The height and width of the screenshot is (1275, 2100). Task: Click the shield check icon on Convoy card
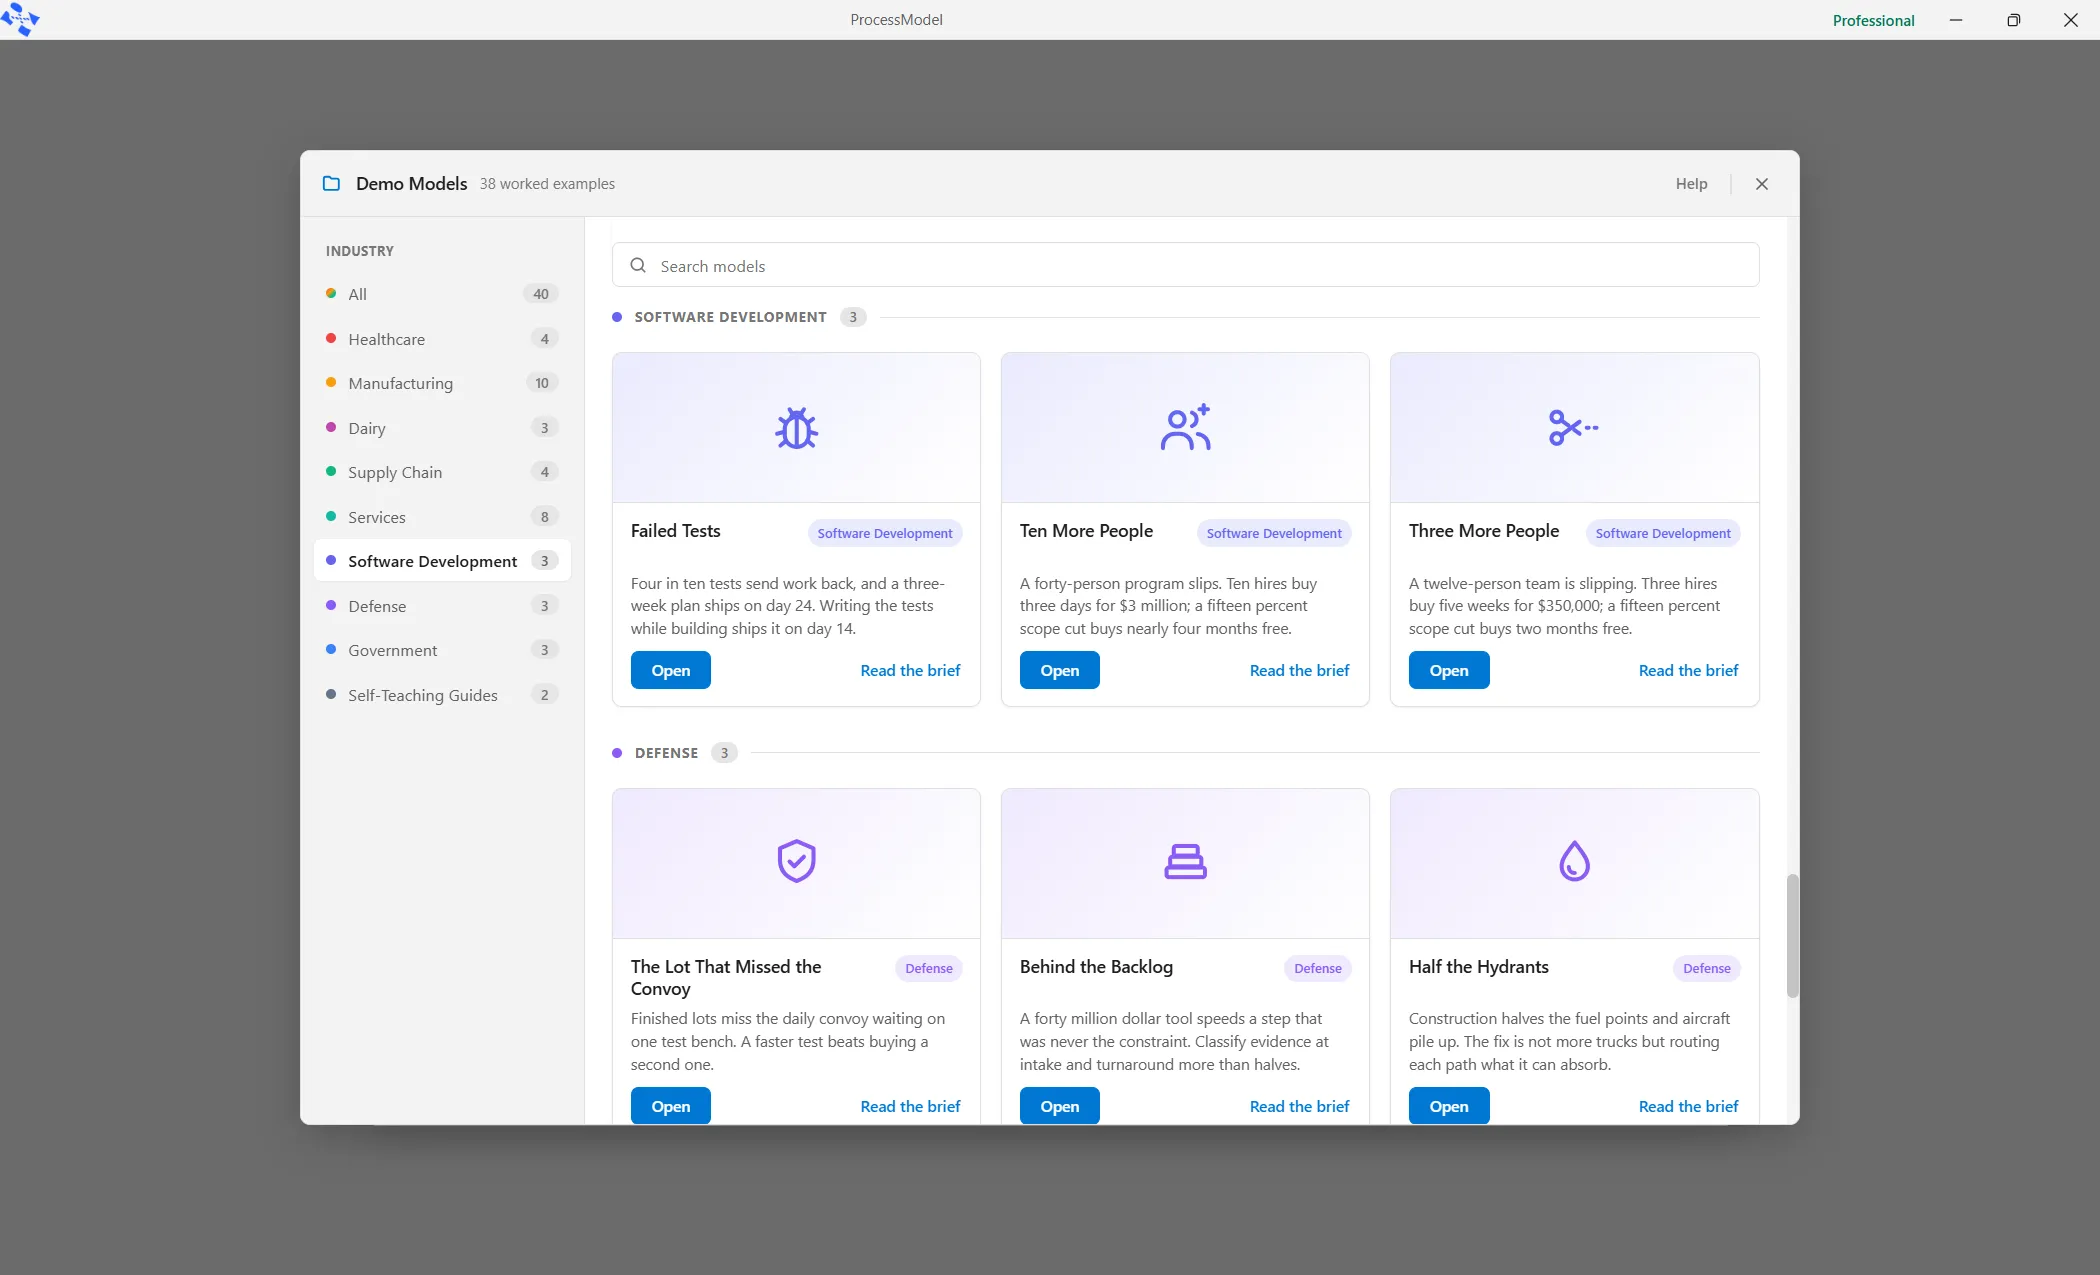point(796,861)
